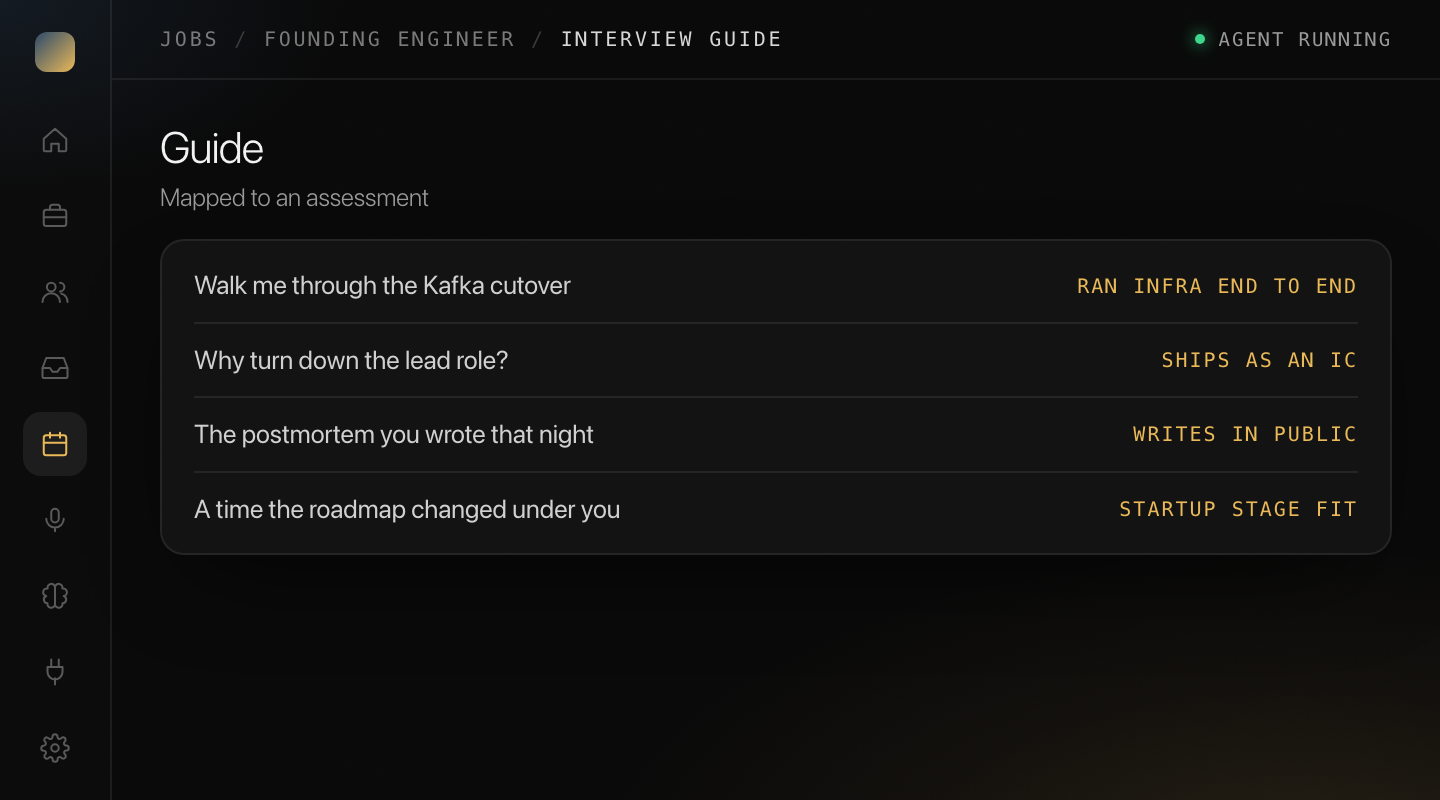The width and height of the screenshot is (1440, 800).
Task: Open the microphone icon in sidebar
Action: (x=55, y=520)
